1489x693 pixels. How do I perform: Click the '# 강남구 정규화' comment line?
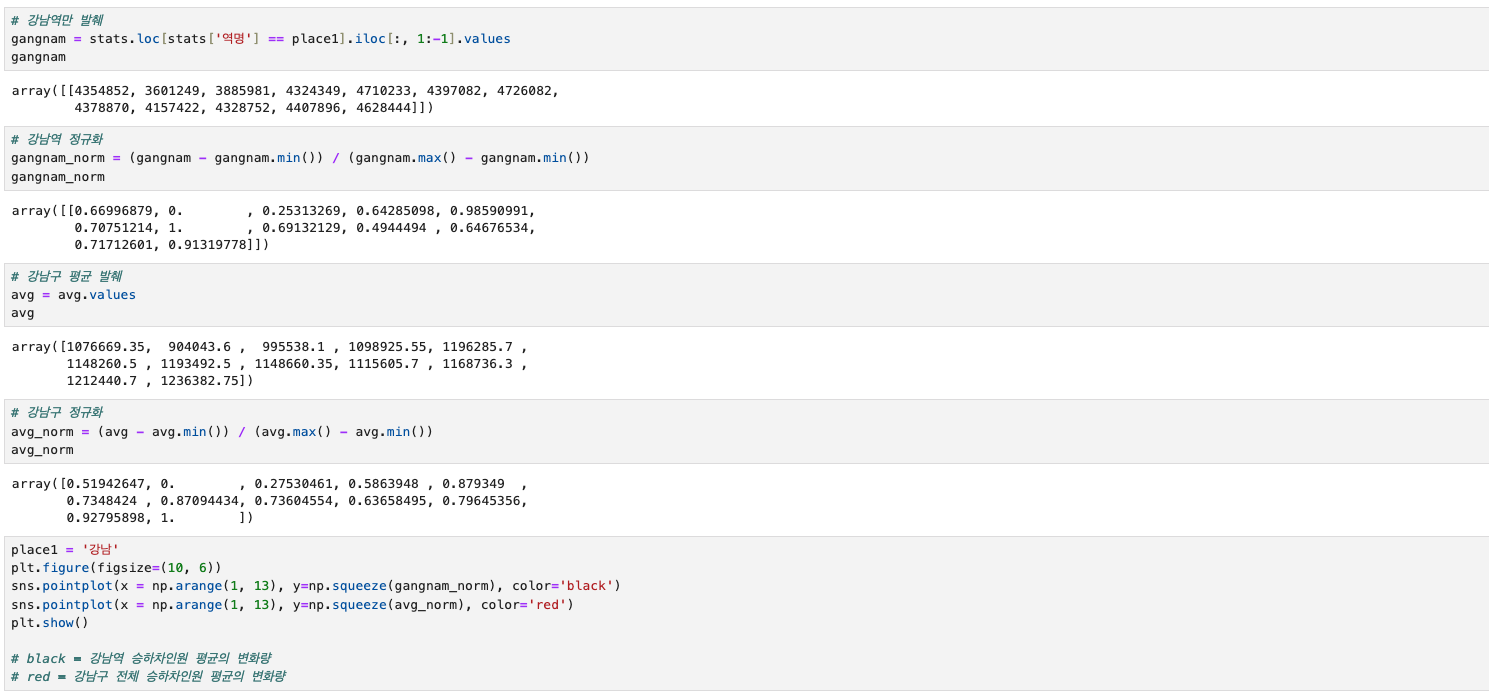(56, 412)
